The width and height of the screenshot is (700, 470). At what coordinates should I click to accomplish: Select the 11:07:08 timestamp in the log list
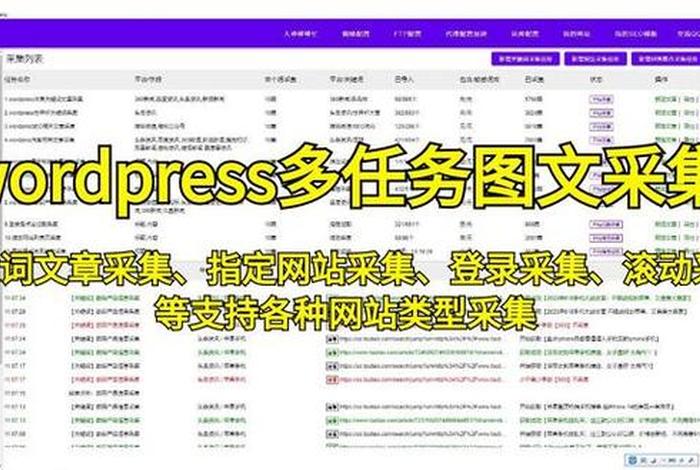[16, 434]
